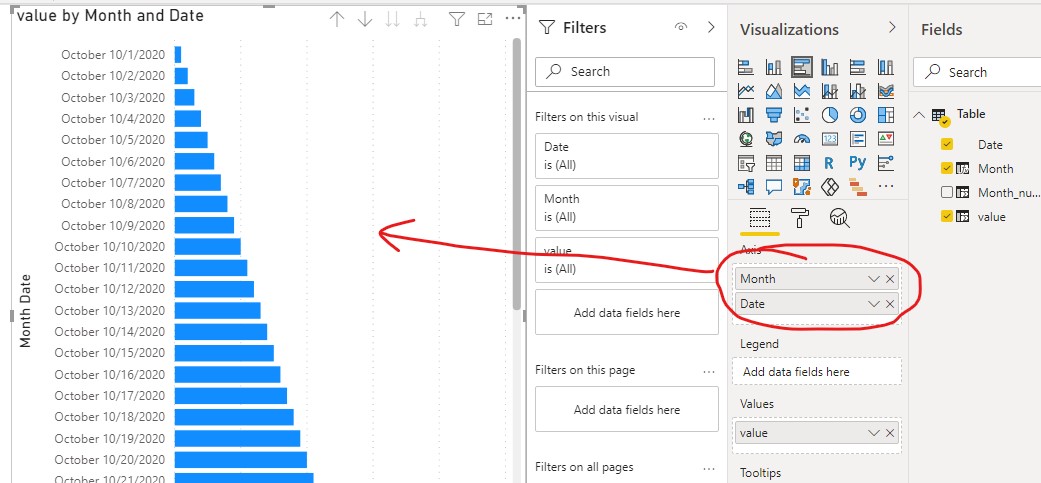Screen dimensions: 1041x483
Task: Collapse the Filters pane chevron
Action: (x=711, y=27)
